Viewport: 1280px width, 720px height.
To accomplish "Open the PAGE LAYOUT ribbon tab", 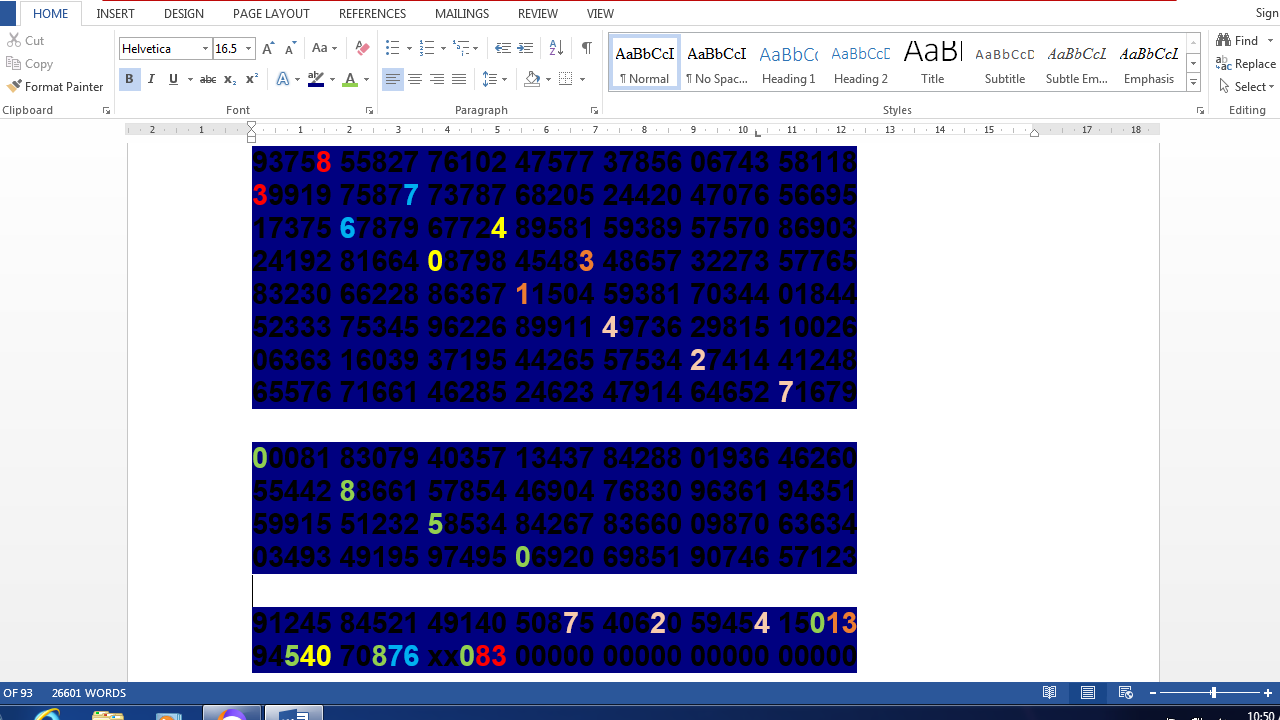I will click(271, 14).
